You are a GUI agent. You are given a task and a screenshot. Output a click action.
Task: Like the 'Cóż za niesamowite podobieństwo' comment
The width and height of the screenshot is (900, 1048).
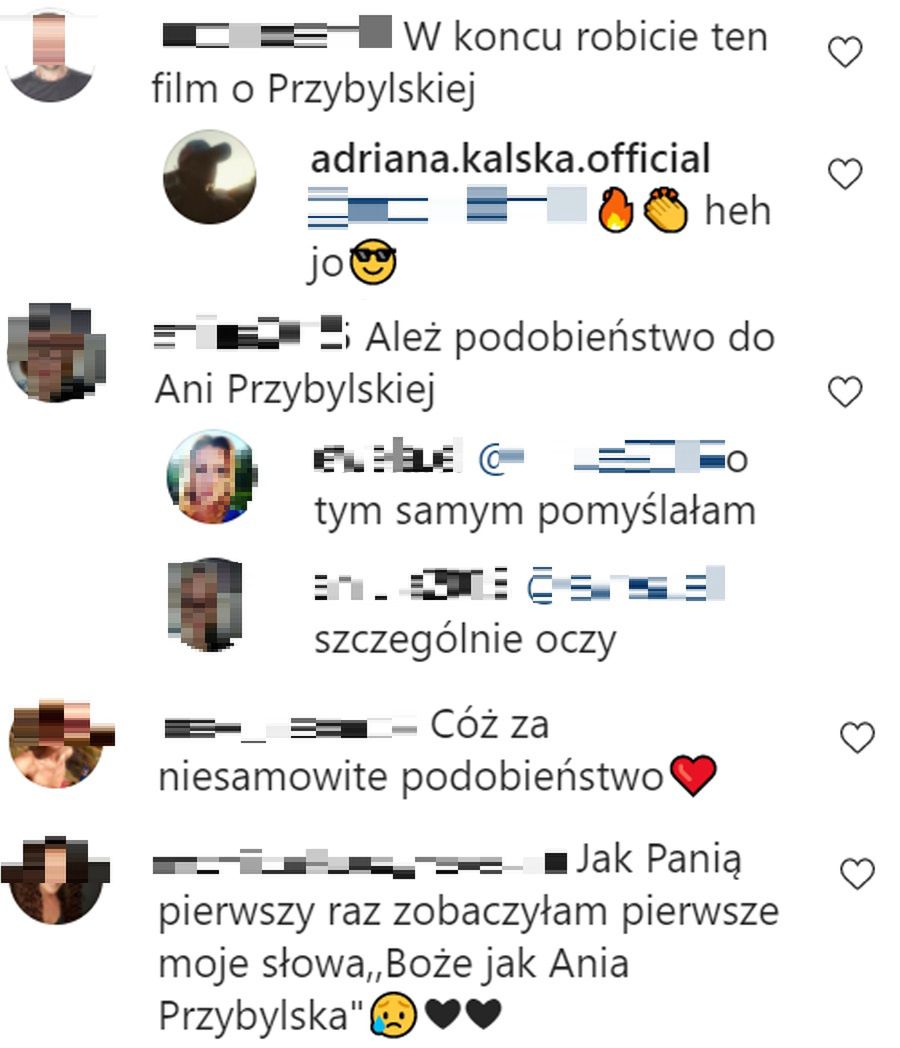point(857,737)
